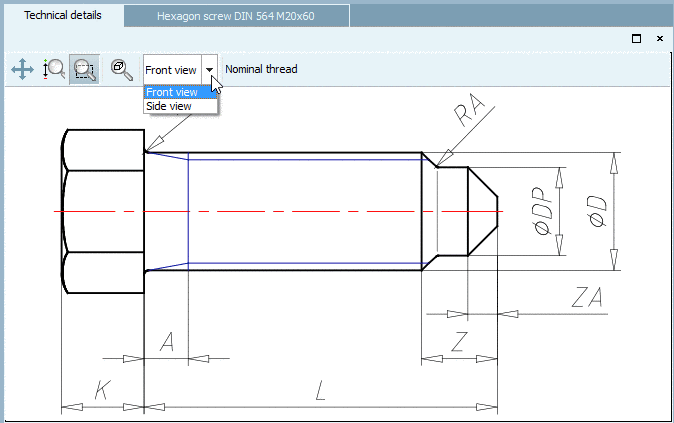Image resolution: width=674 pixels, height=423 pixels.
Task: Click the ØDP diameter dimension label
Action: pyautogui.click(x=542, y=211)
